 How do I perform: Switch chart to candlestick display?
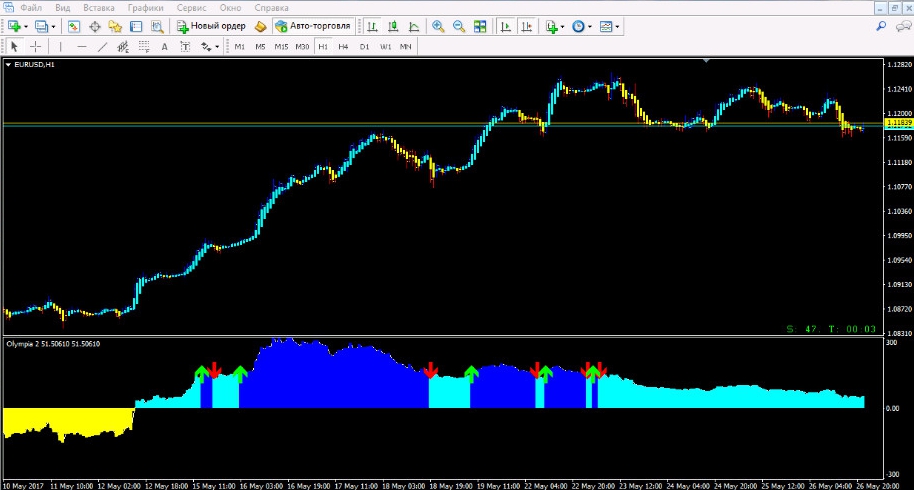393,26
